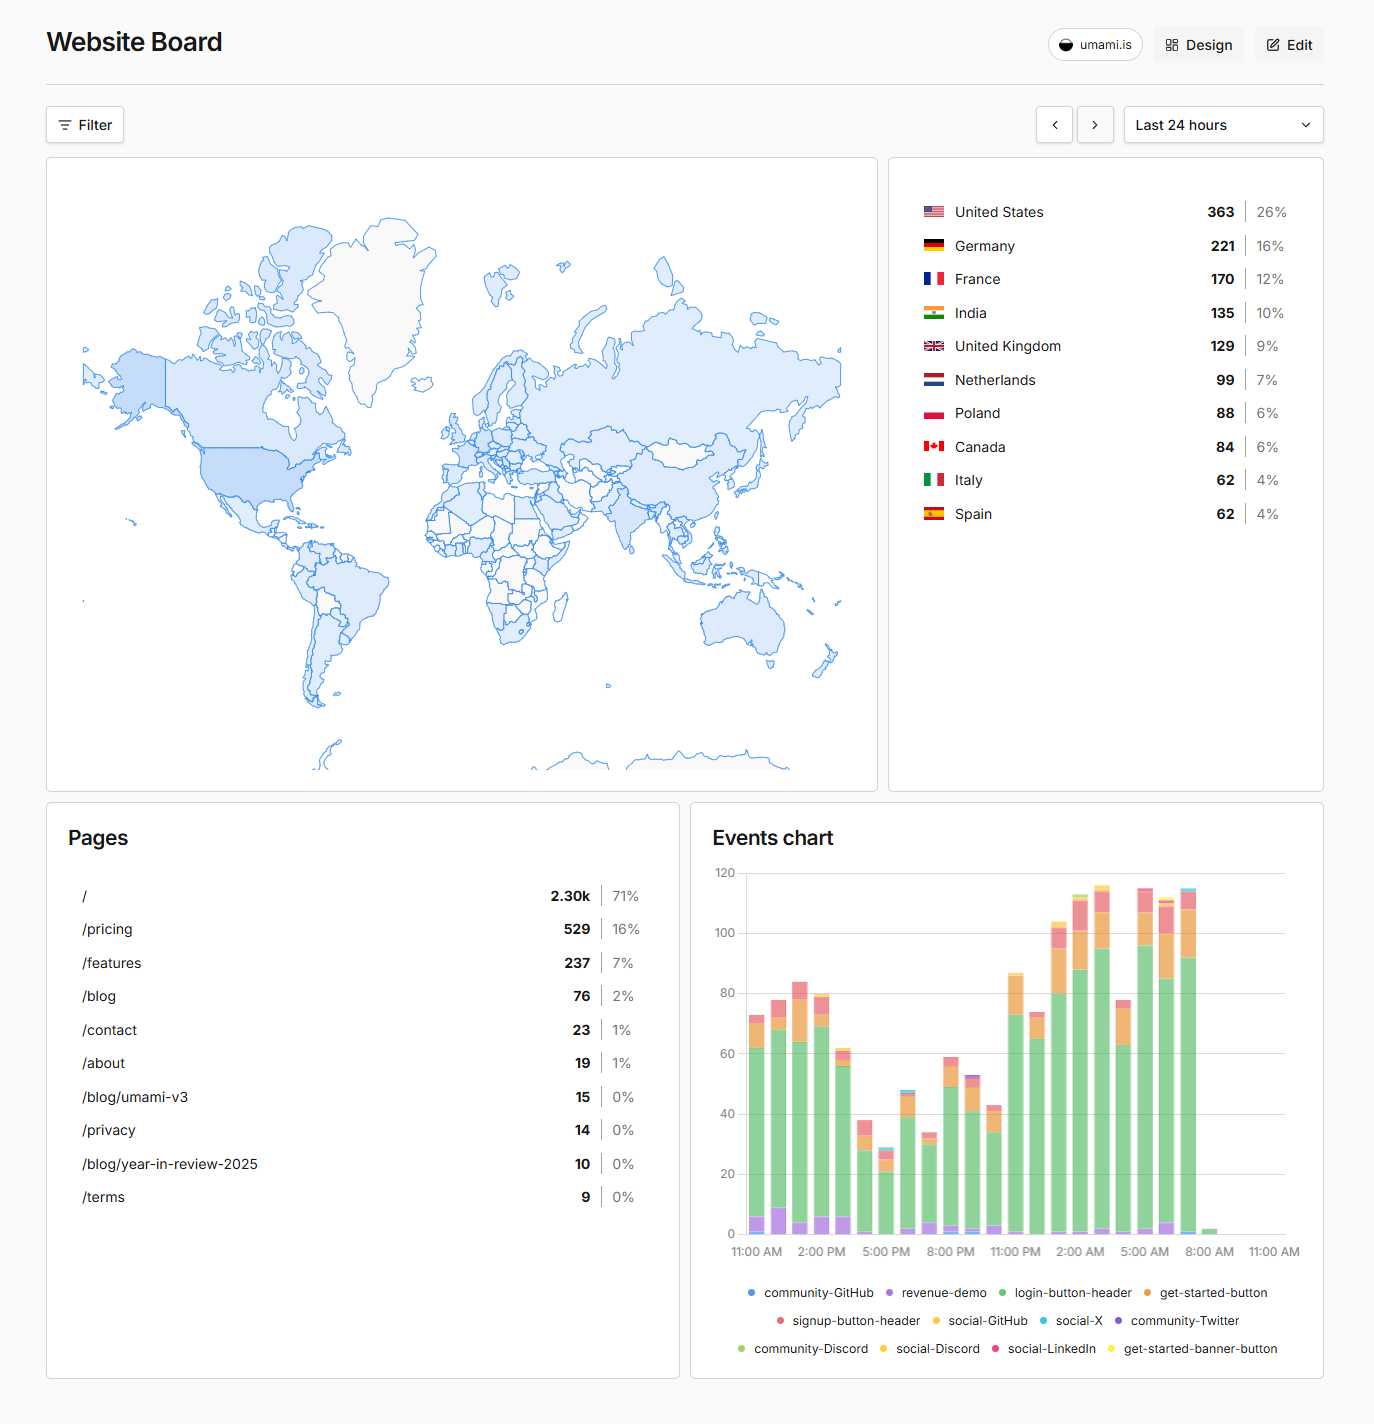Click revenue-demo legend color dot

point(889,1293)
